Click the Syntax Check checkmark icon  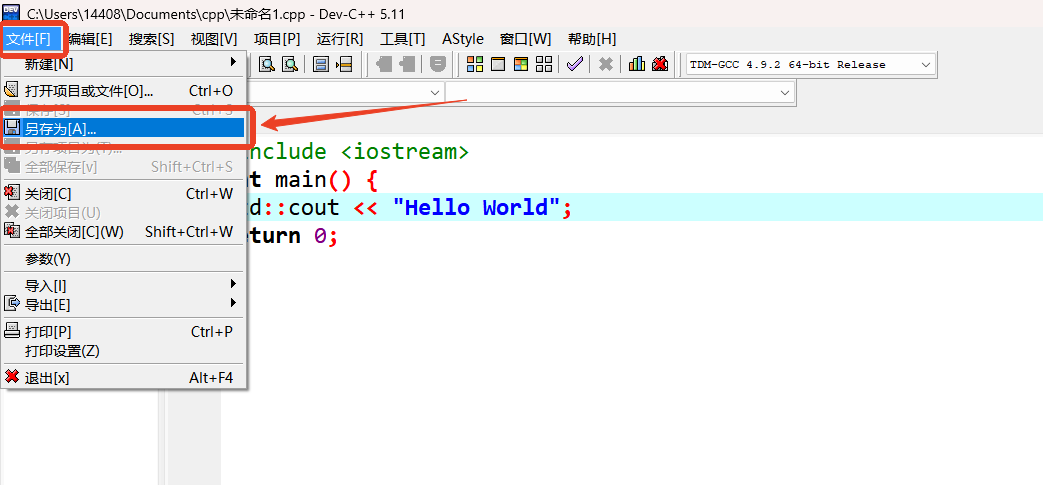[x=575, y=64]
